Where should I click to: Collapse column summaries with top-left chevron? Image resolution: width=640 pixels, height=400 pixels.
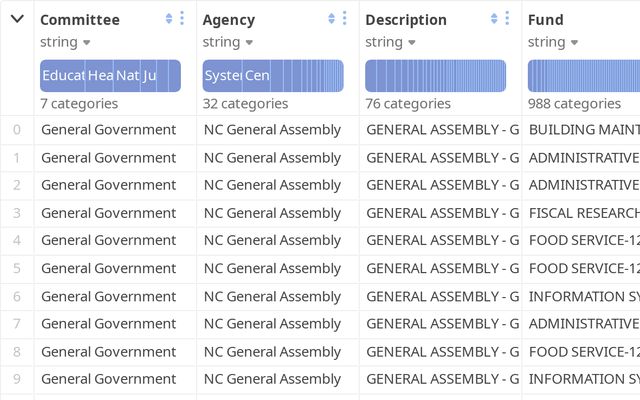17,19
